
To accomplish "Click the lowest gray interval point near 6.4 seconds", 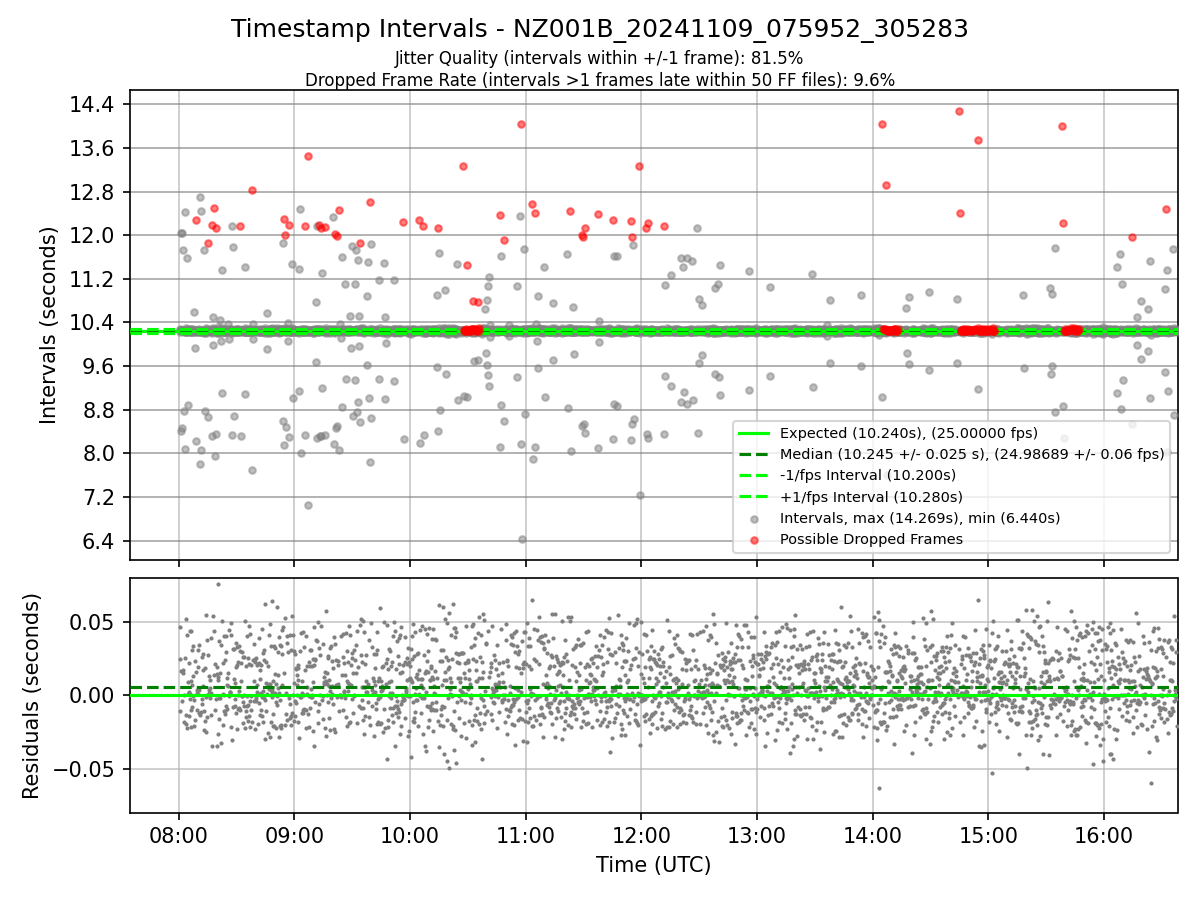I will tap(522, 539).
